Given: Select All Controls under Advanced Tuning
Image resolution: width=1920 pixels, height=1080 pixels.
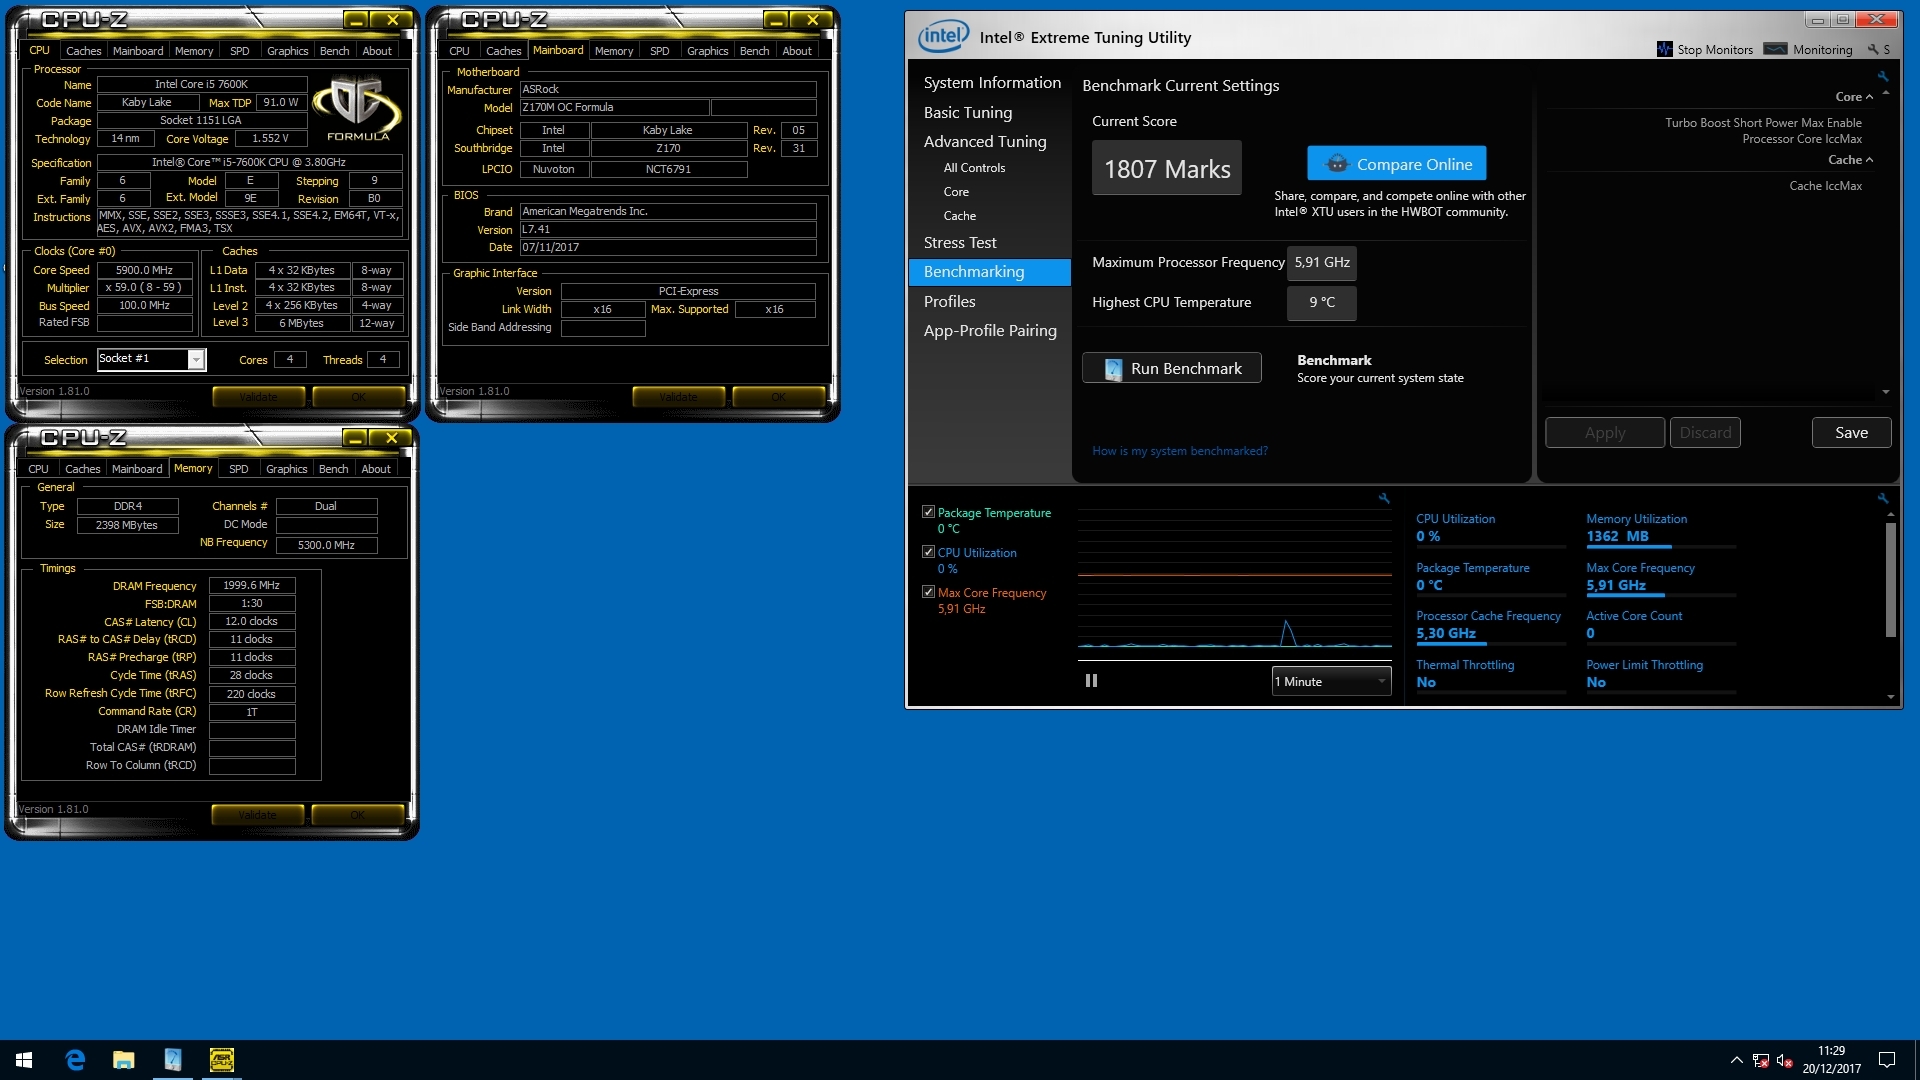Looking at the screenshot, I should click(974, 168).
